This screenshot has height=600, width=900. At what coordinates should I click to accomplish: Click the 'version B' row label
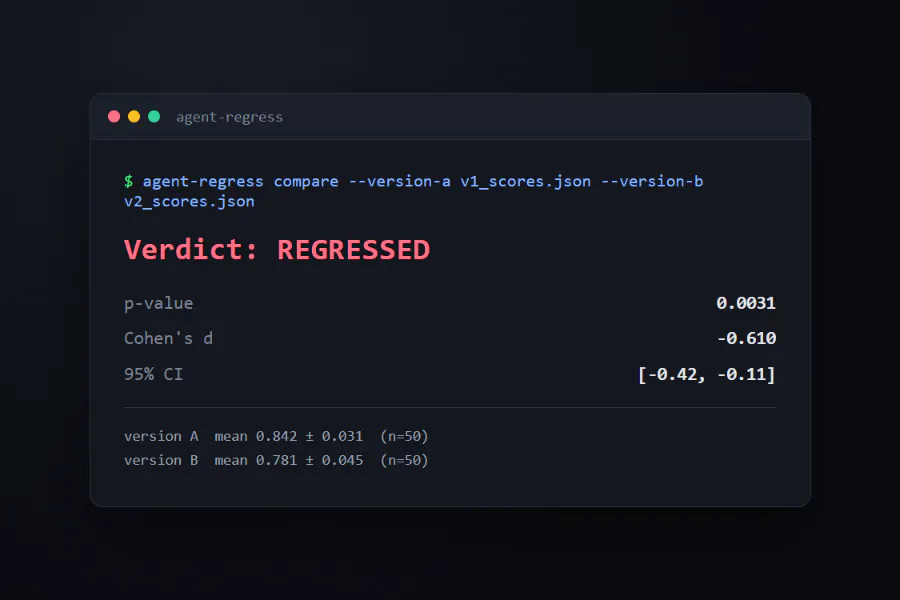pos(161,460)
